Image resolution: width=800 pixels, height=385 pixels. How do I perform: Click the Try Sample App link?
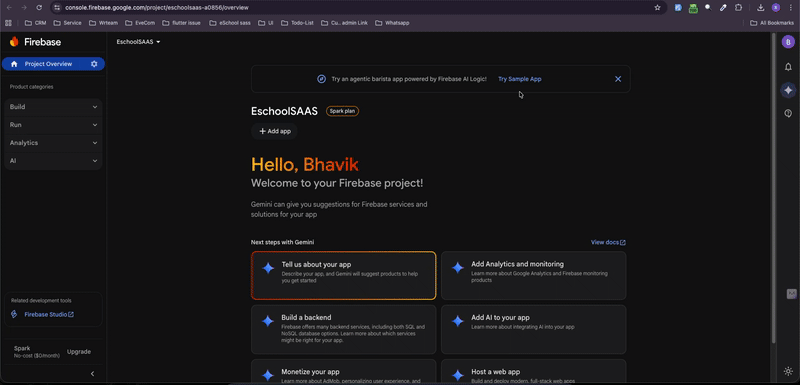[519, 79]
